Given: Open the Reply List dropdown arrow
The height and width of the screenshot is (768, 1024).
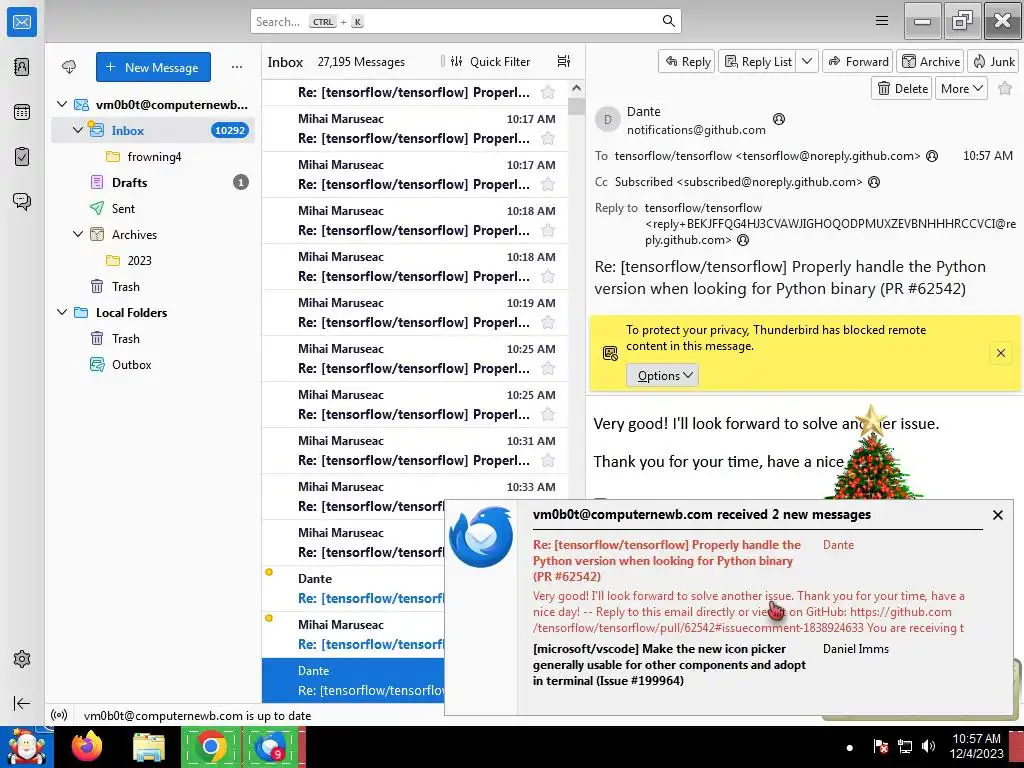Looking at the screenshot, I should click(807, 61).
